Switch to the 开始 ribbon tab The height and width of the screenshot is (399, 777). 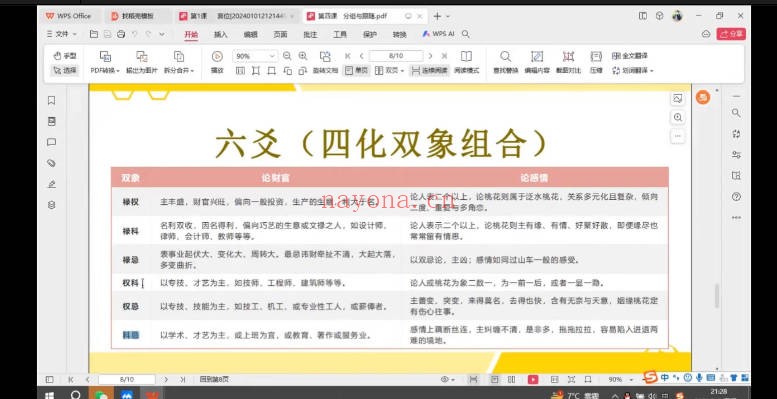pos(191,34)
